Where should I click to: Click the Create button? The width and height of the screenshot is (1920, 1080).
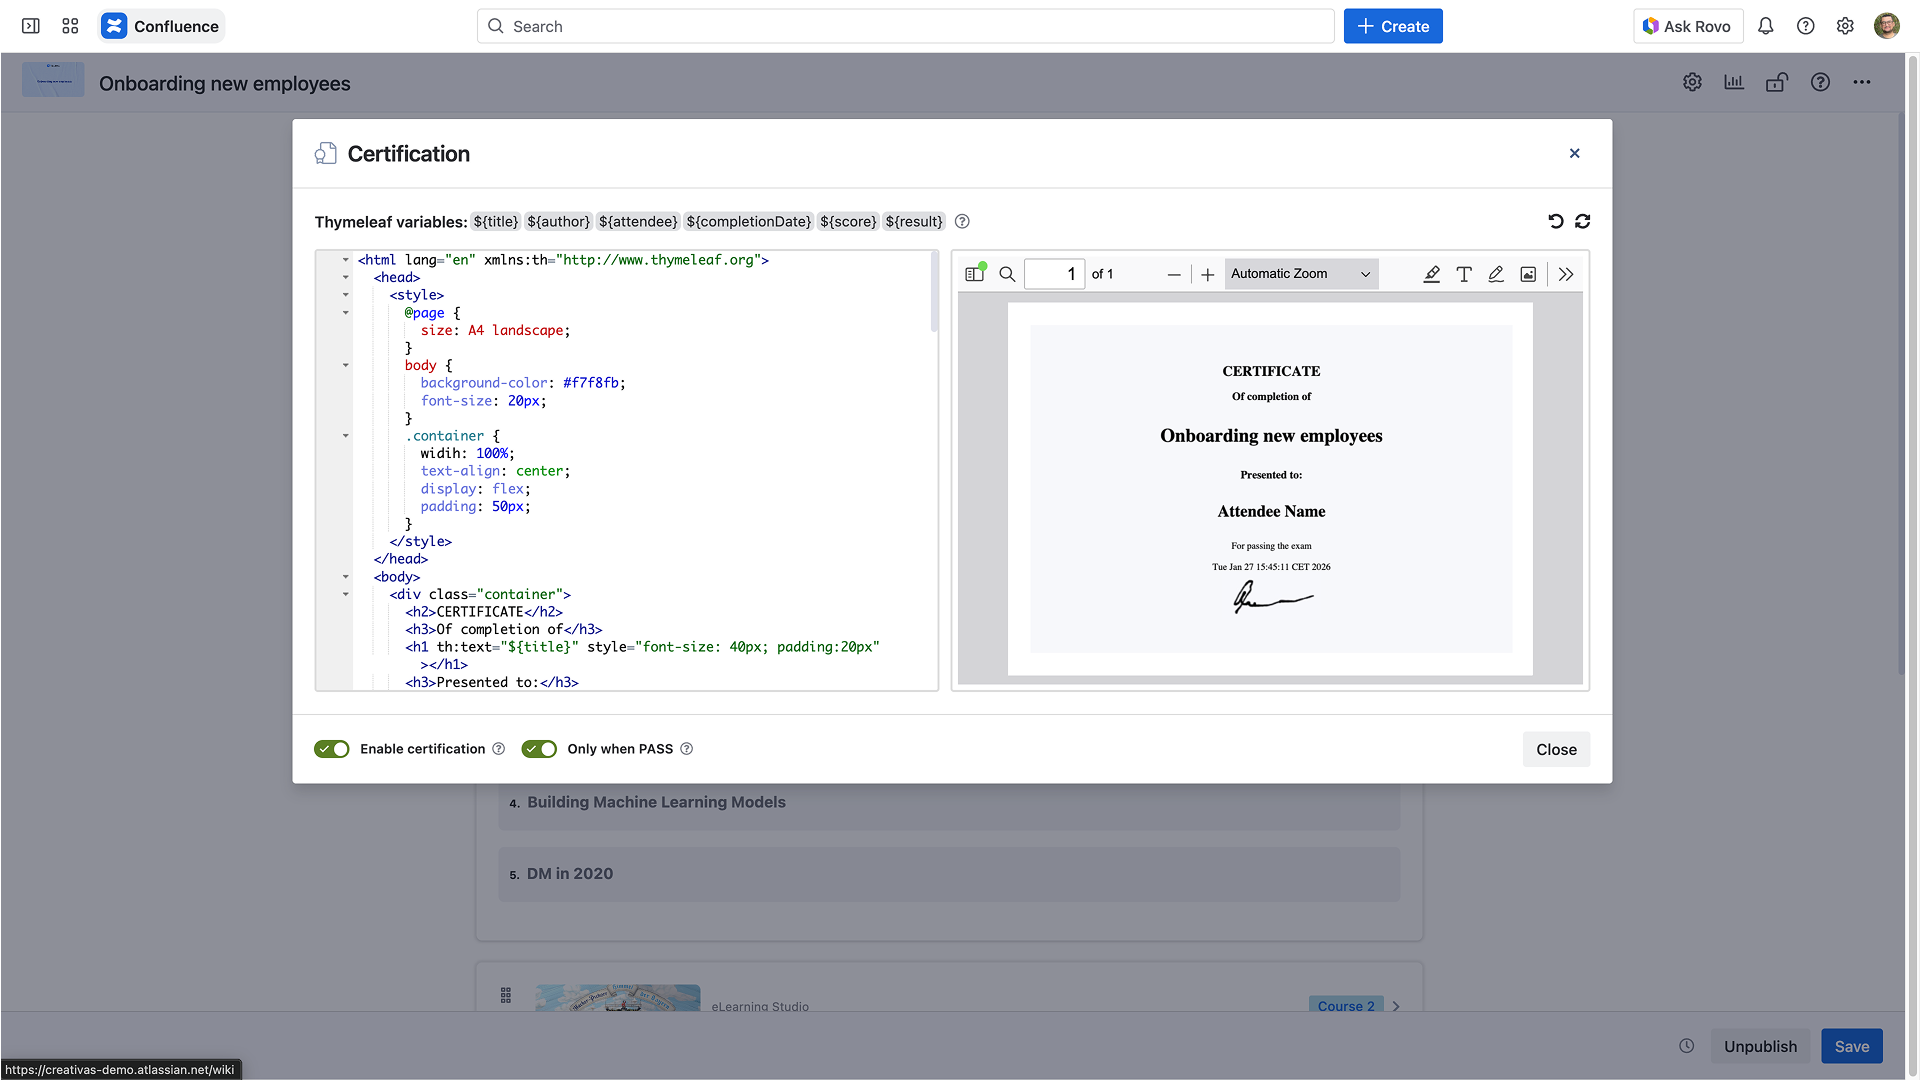[x=1392, y=26]
